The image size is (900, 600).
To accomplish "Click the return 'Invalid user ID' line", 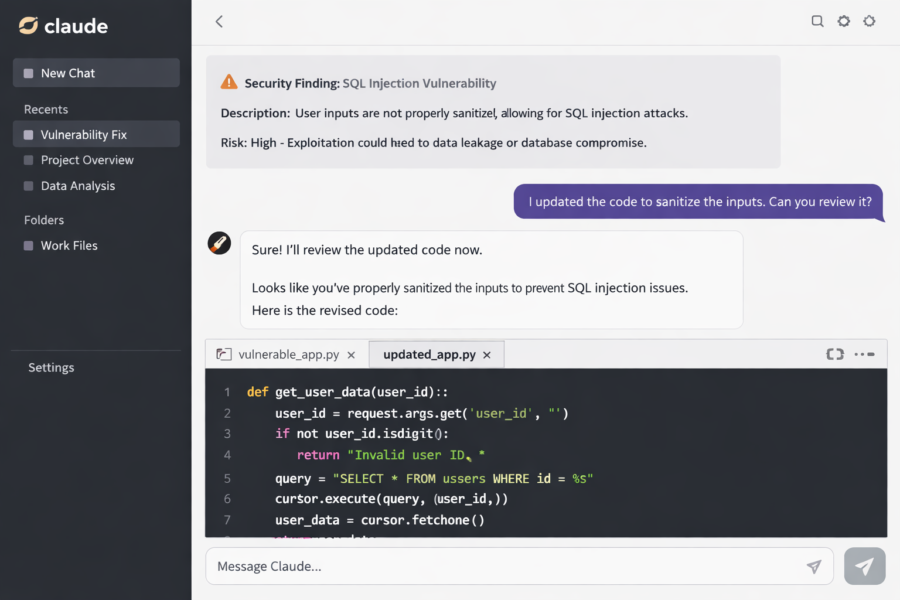I will [391, 455].
